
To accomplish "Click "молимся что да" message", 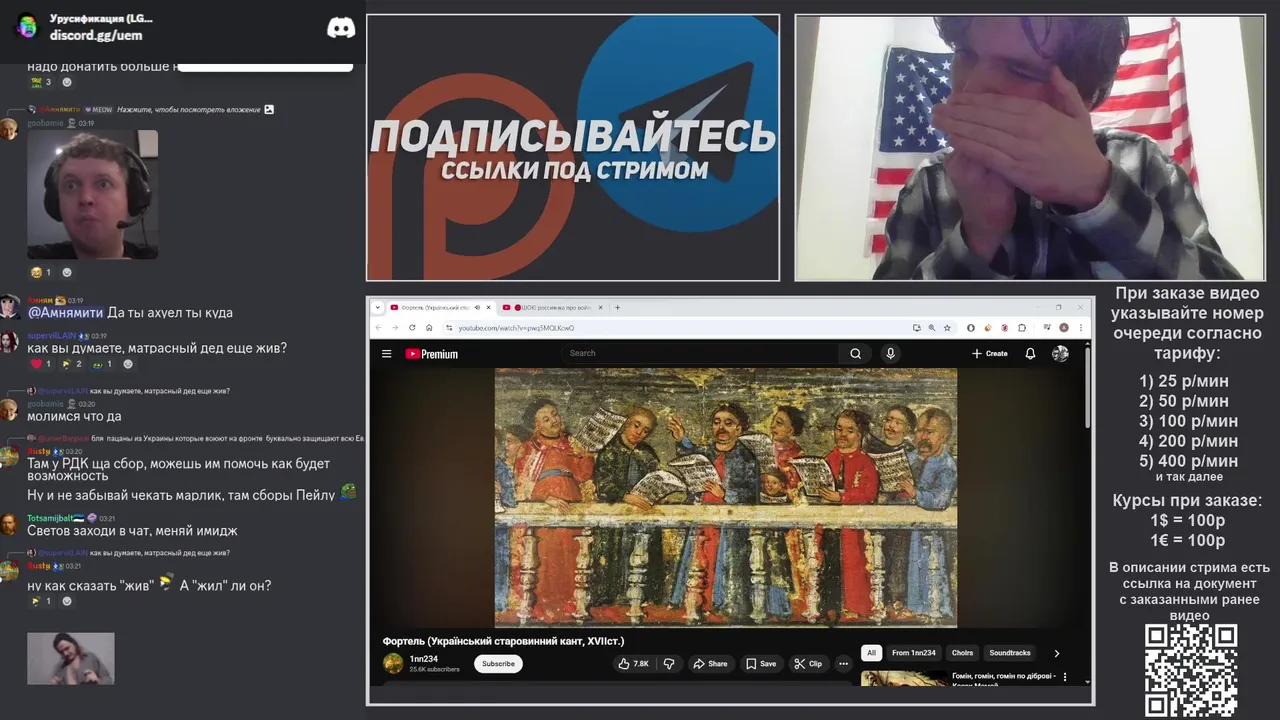I will coord(74,416).
